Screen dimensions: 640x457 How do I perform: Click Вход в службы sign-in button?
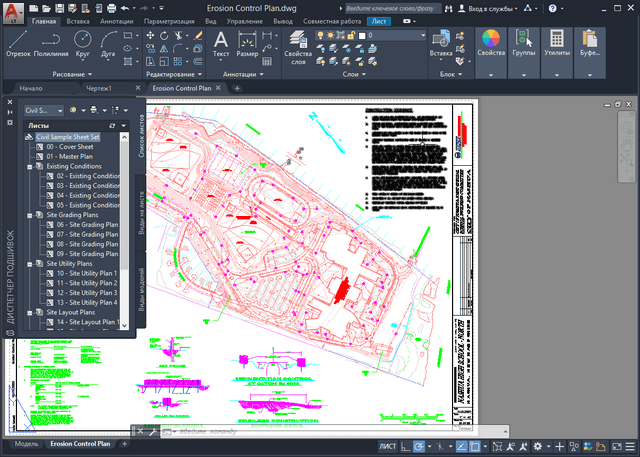click(x=491, y=7)
